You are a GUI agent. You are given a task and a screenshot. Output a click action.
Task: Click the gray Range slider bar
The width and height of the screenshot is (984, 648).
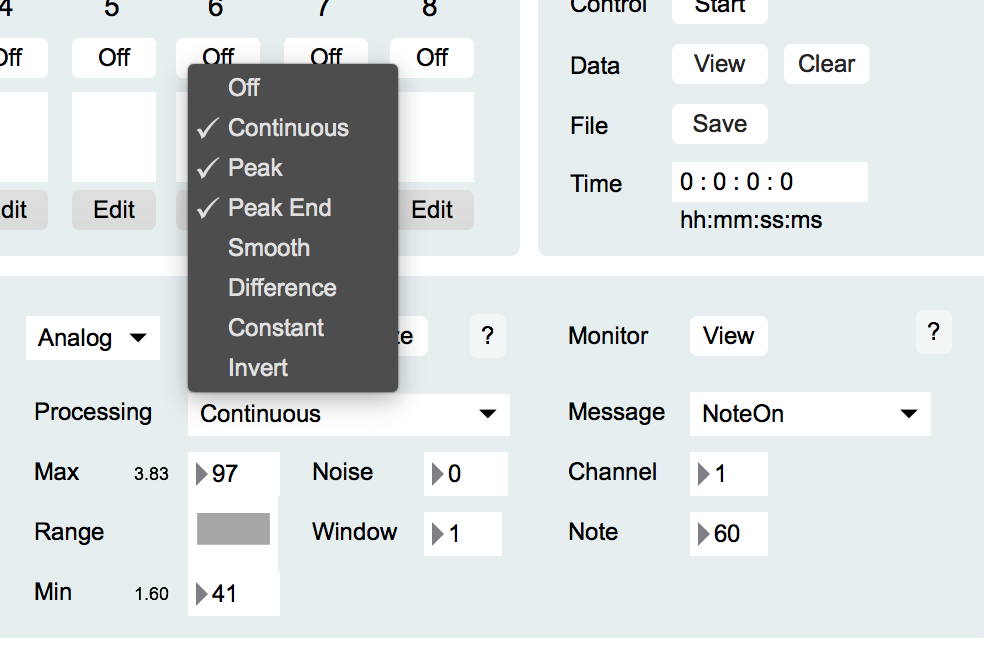tap(233, 529)
